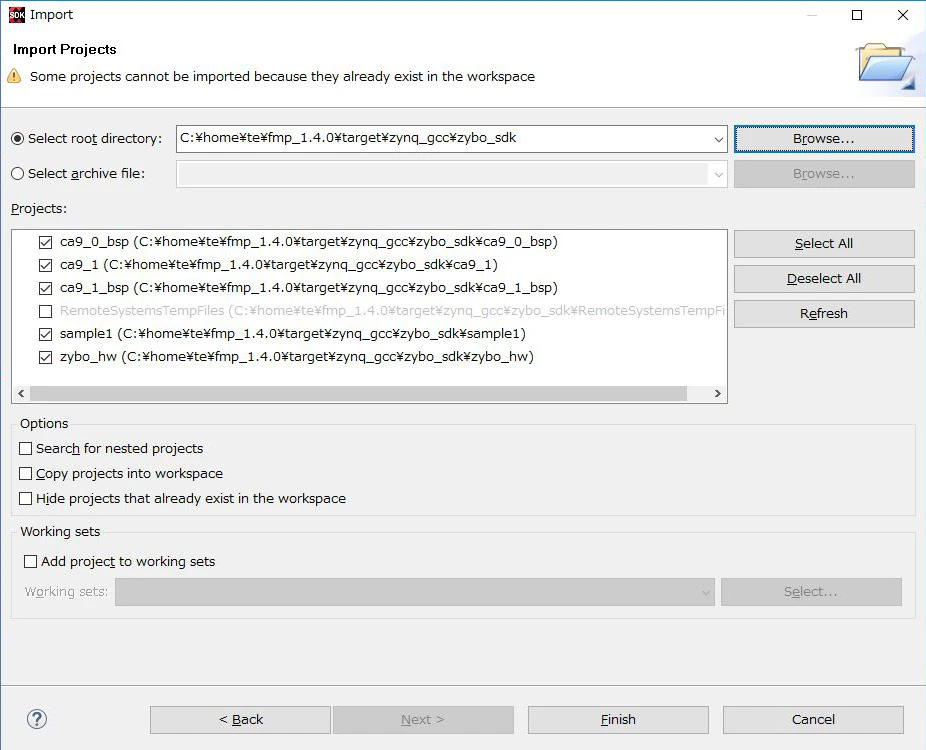
Task: Enable Copy projects into workspace option
Action: [x=25, y=474]
